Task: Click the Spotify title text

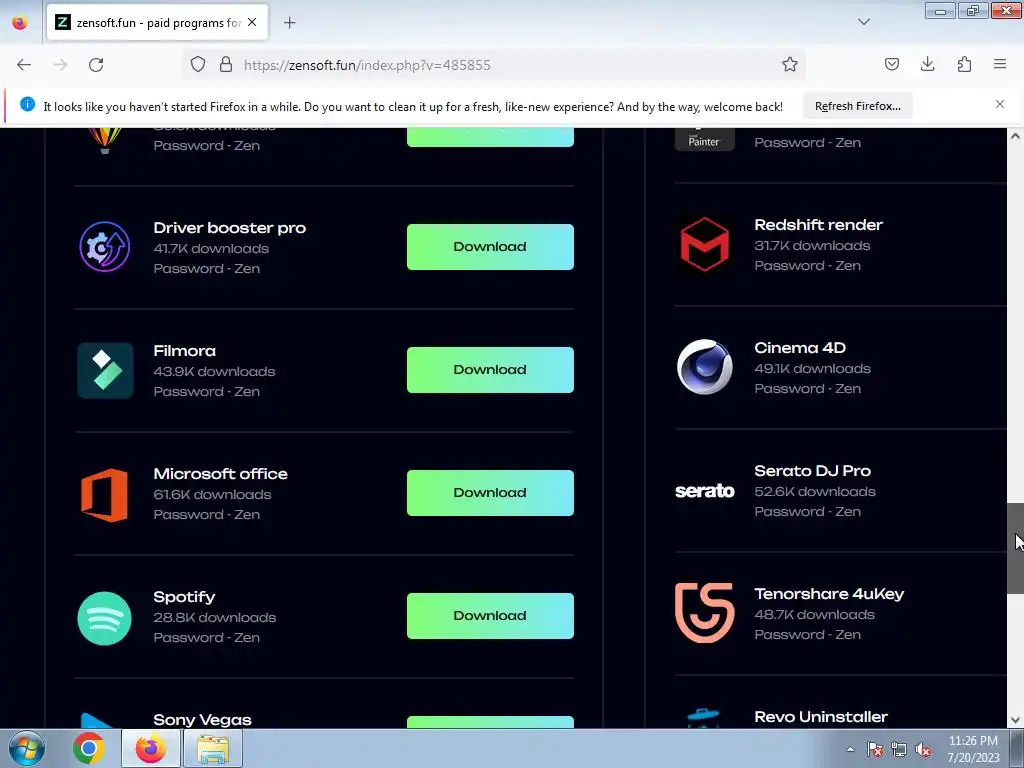Action: click(x=184, y=597)
